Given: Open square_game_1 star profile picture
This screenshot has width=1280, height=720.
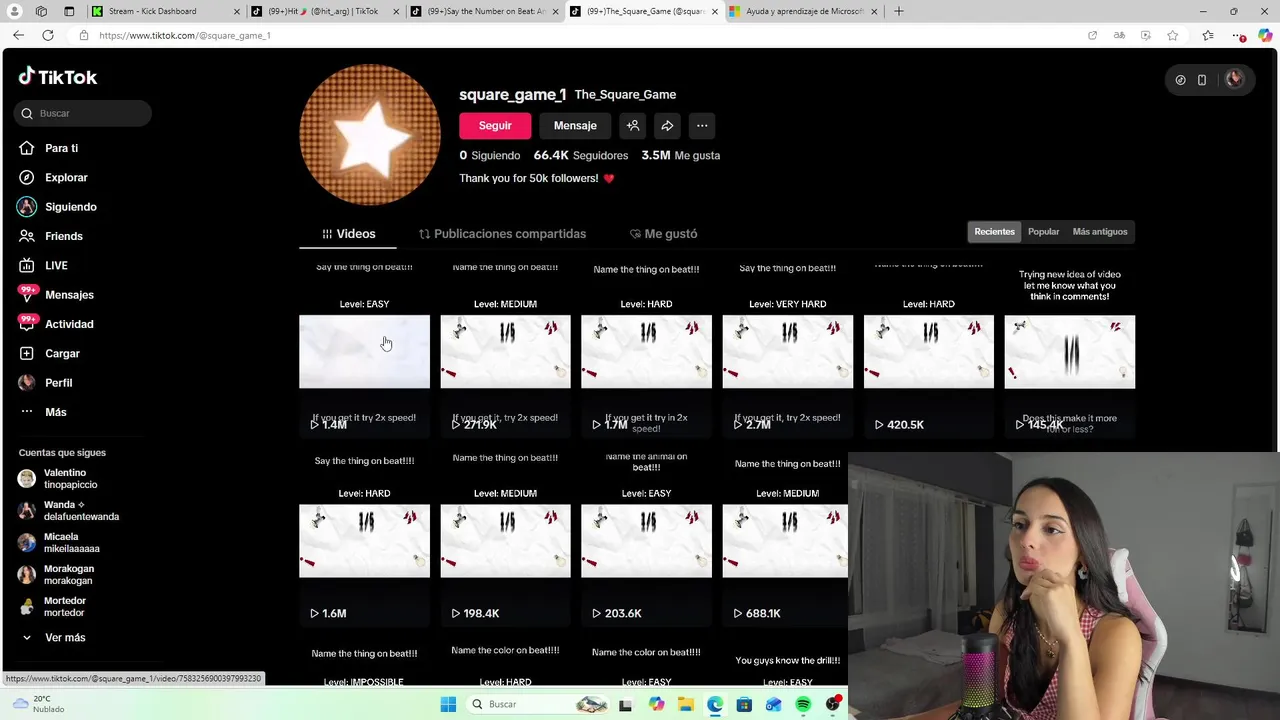Looking at the screenshot, I should coord(370,135).
